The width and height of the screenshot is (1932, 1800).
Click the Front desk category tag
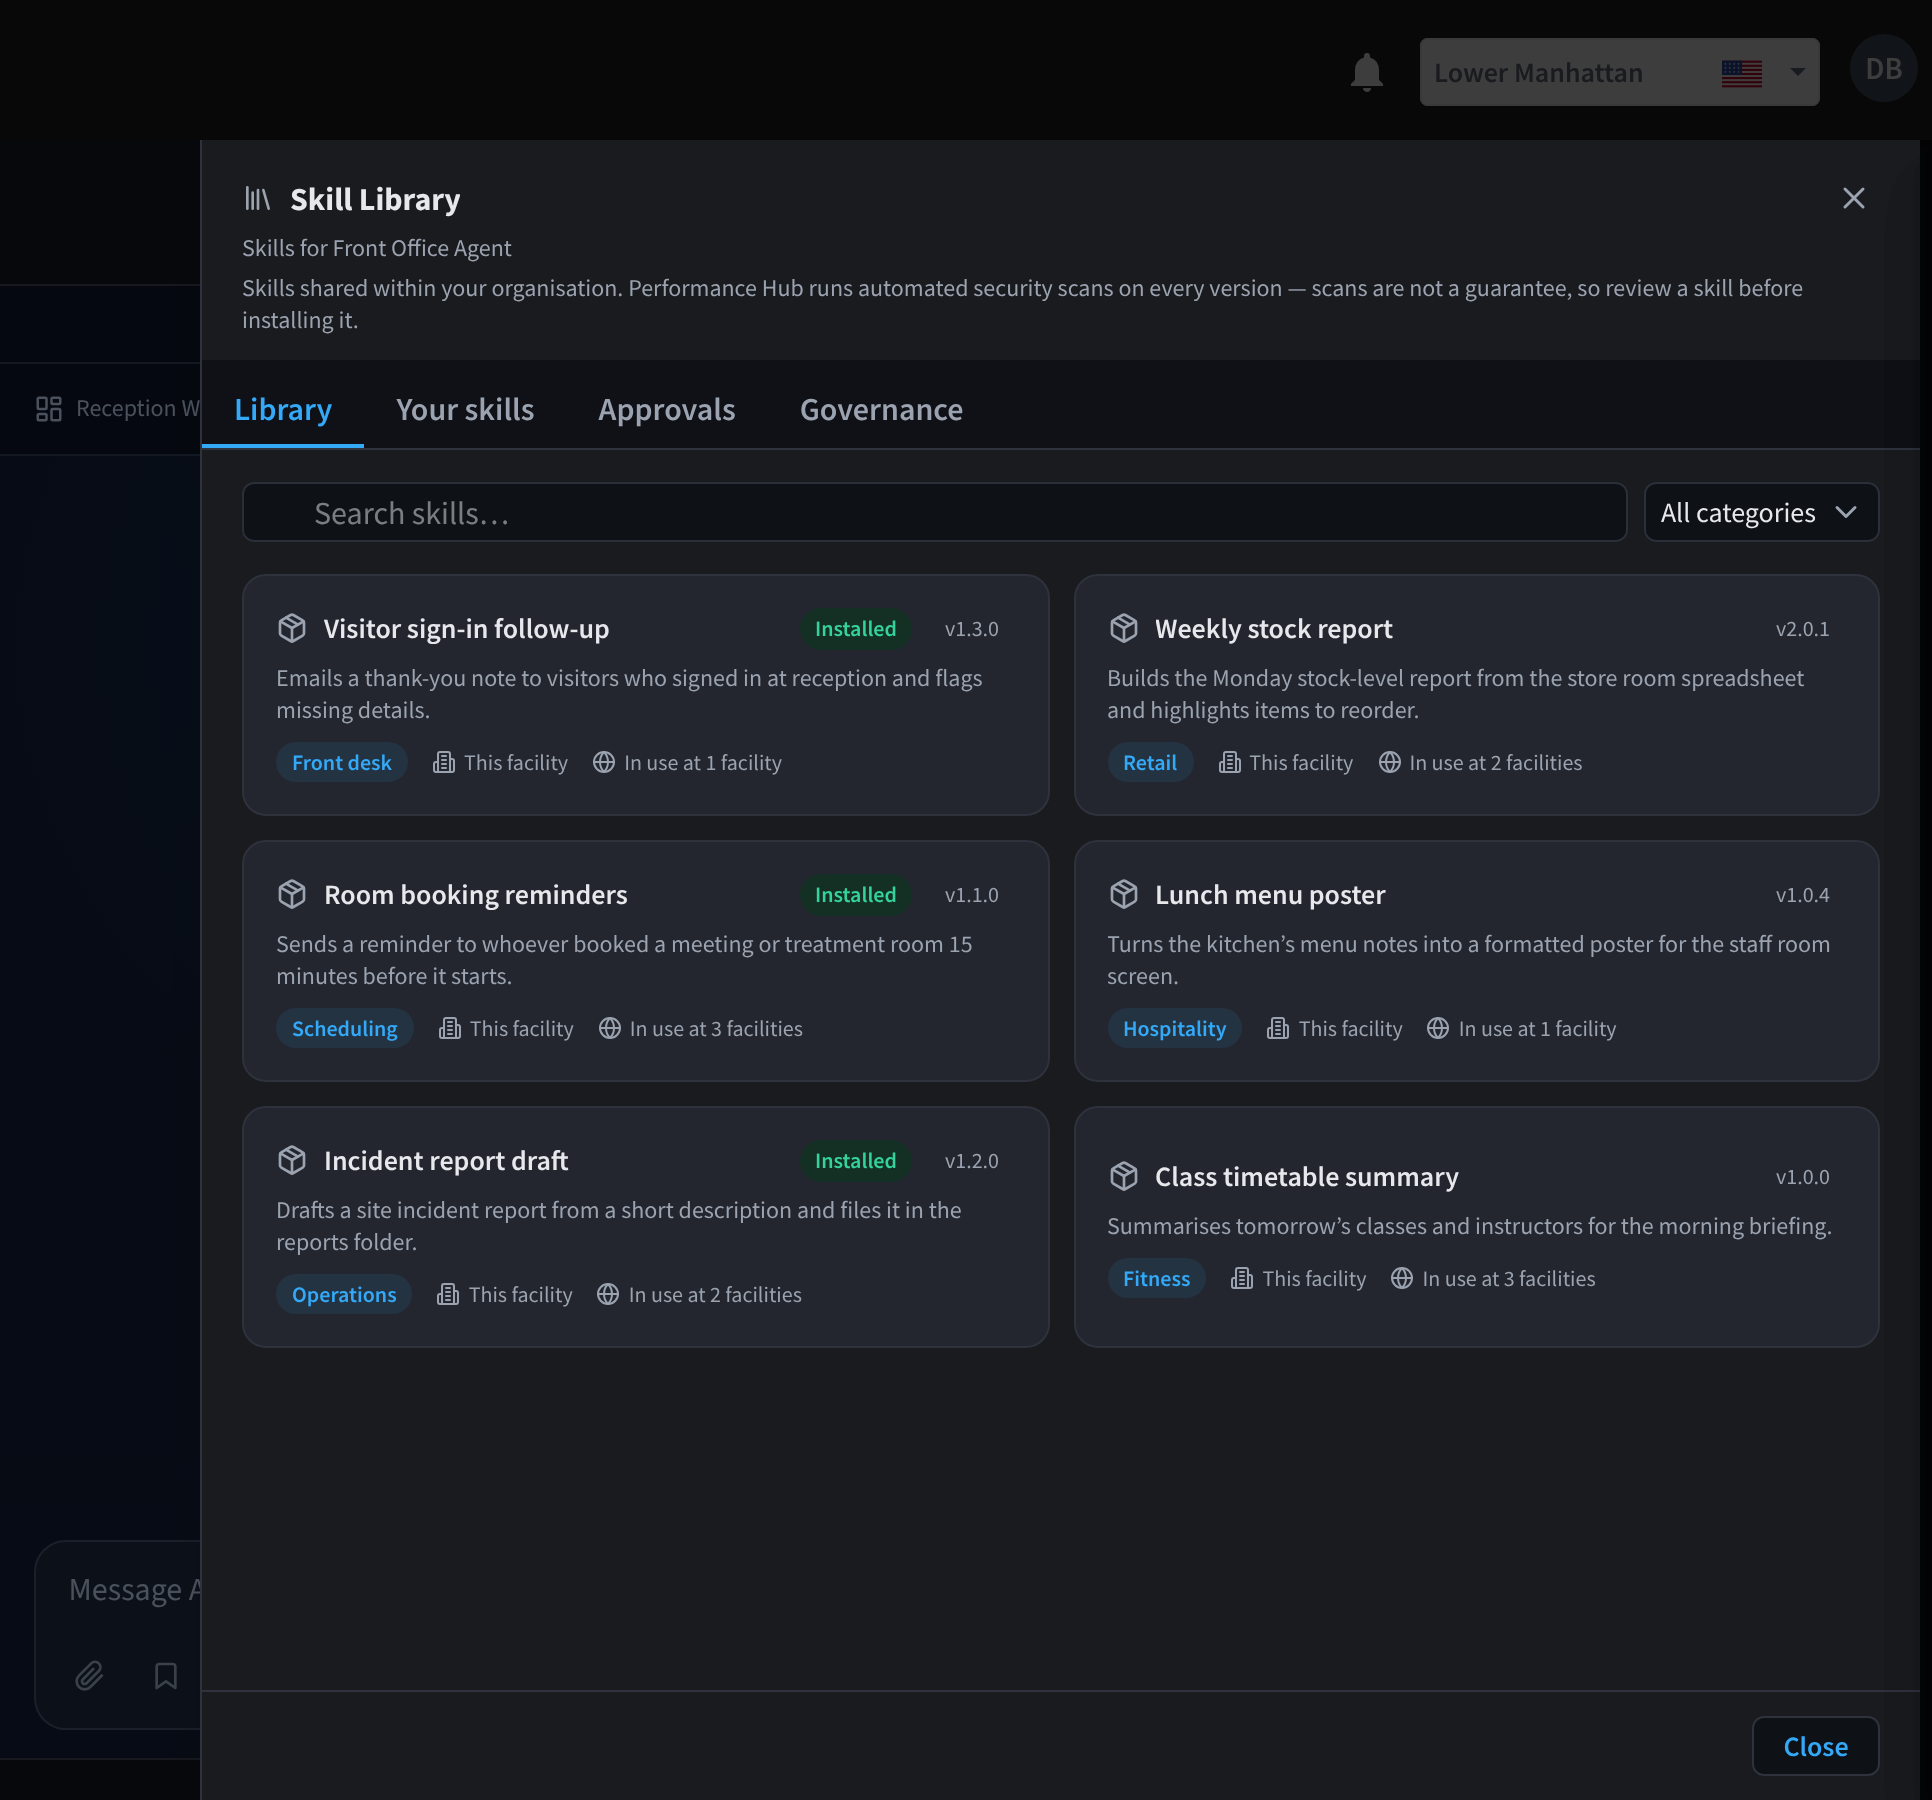coord(342,762)
